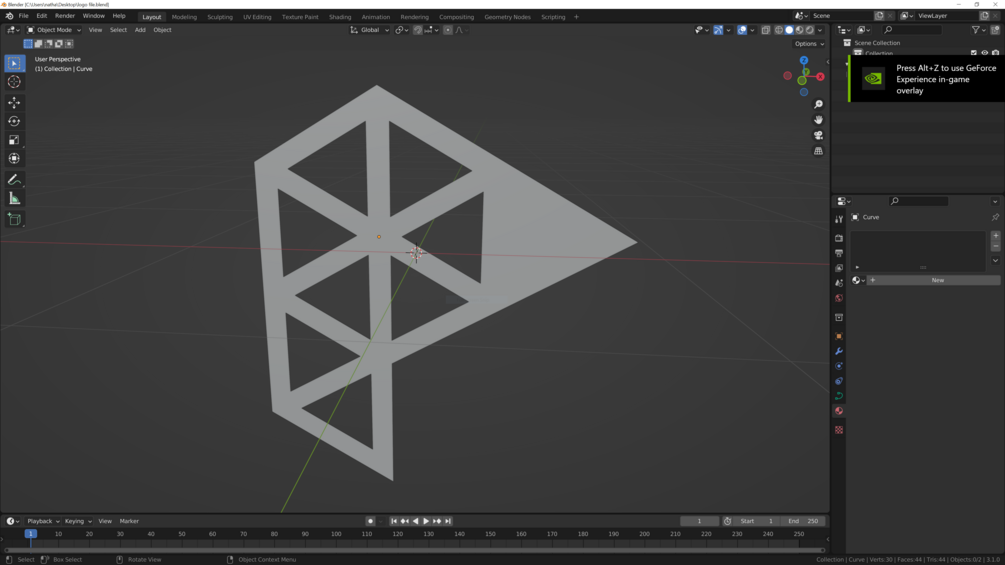
Task: Select the Measure tool
Action: [x=14, y=199]
